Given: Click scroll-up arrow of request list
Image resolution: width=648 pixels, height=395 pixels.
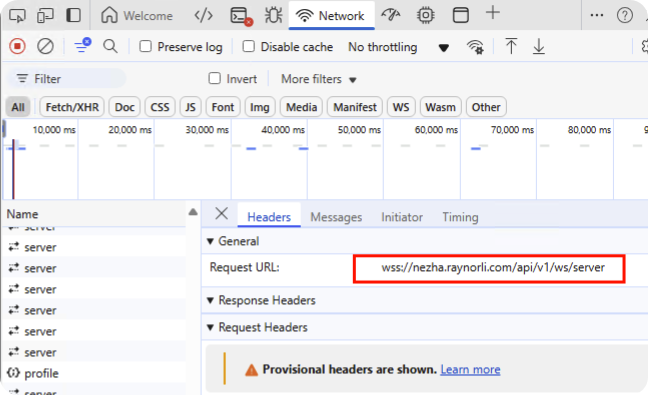Looking at the screenshot, I should [x=193, y=212].
